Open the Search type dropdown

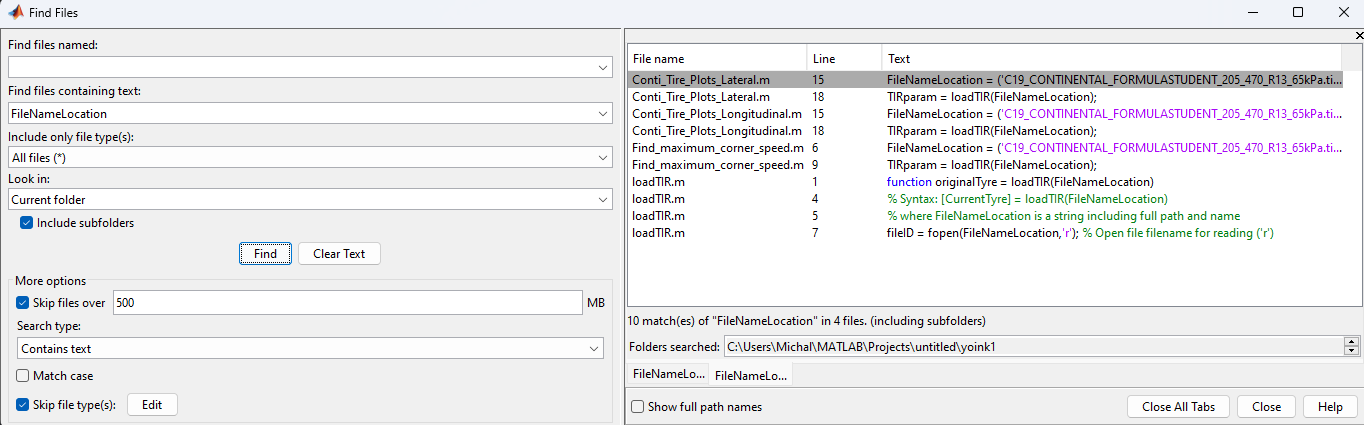[594, 349]
